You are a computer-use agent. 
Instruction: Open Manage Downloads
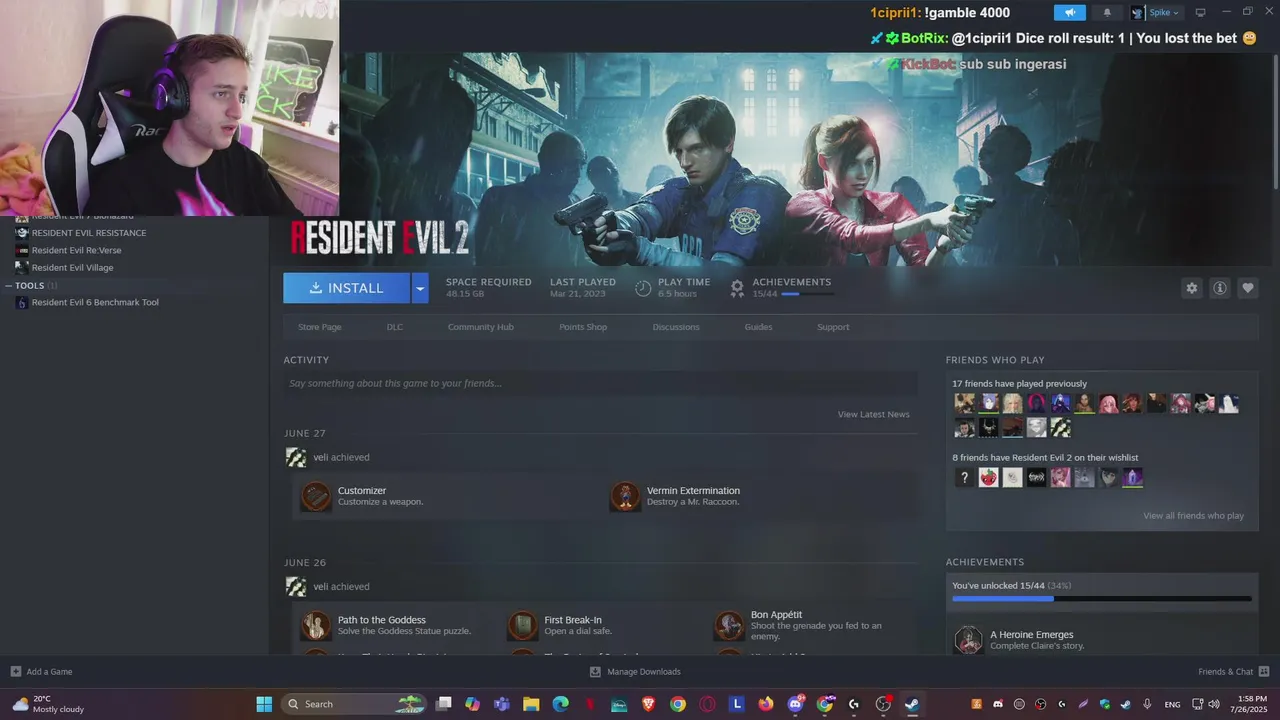(x=635, y=672)
